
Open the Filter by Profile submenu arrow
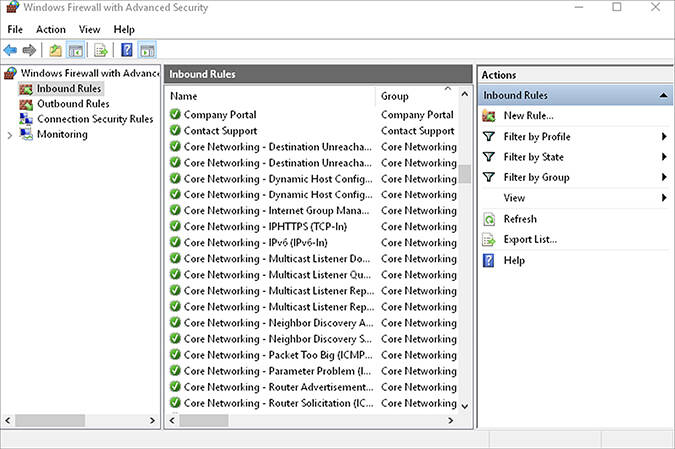664,136
